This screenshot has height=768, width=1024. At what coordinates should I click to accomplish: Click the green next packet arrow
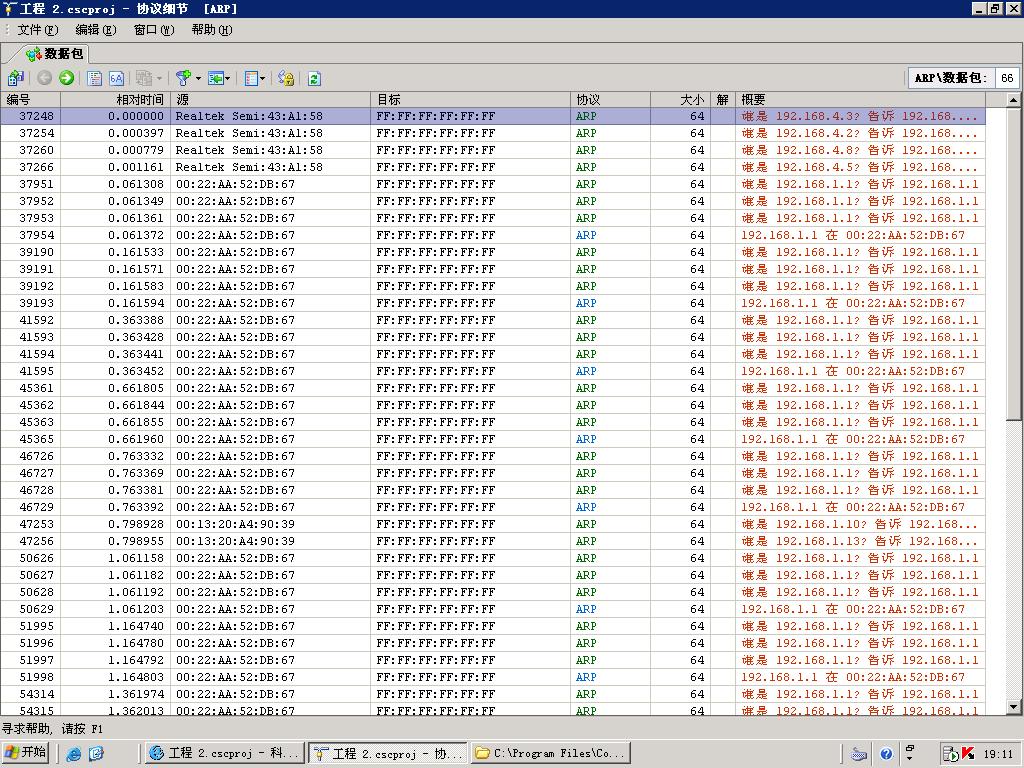coord(66,78)
